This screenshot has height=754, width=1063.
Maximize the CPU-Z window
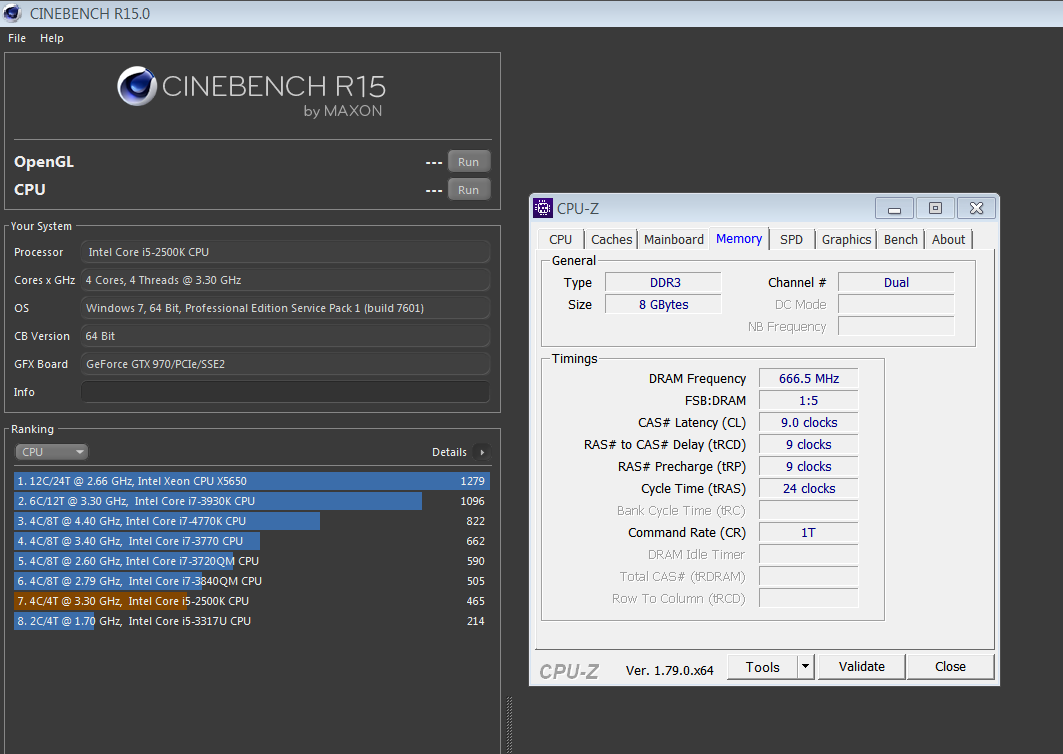[x=936, y=208]
